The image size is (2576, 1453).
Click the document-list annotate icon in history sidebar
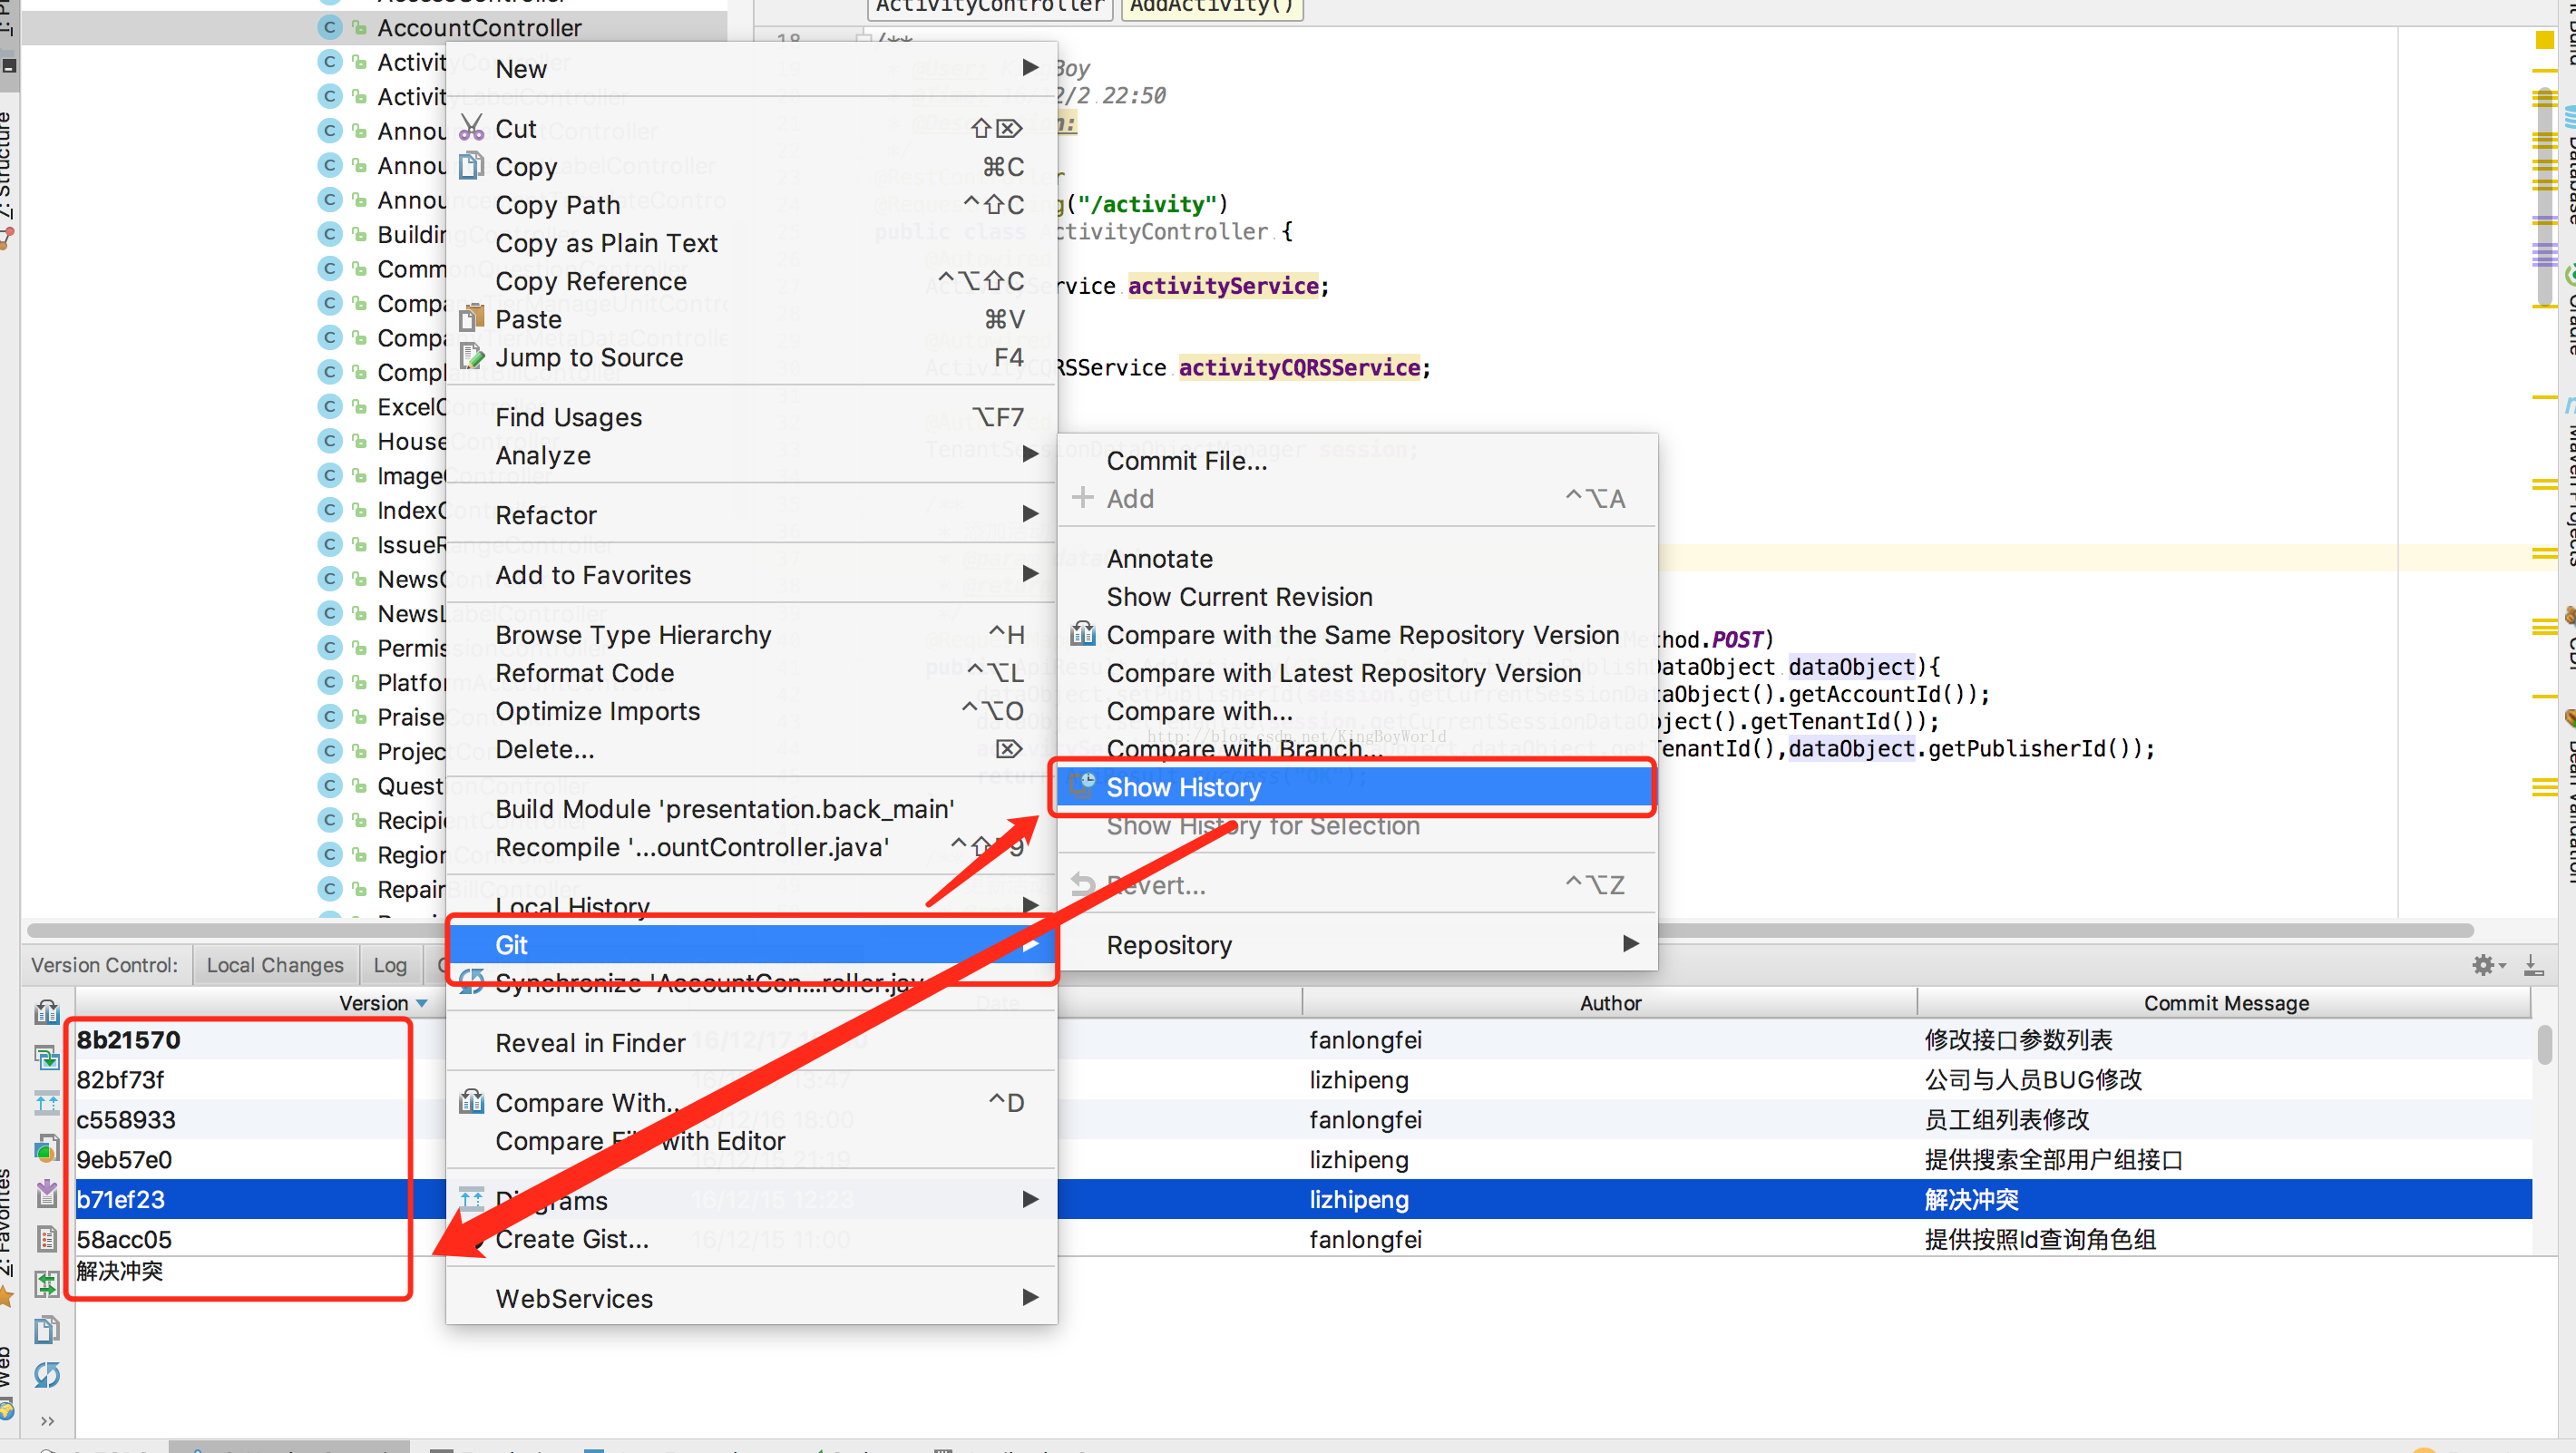point(46,1239)
